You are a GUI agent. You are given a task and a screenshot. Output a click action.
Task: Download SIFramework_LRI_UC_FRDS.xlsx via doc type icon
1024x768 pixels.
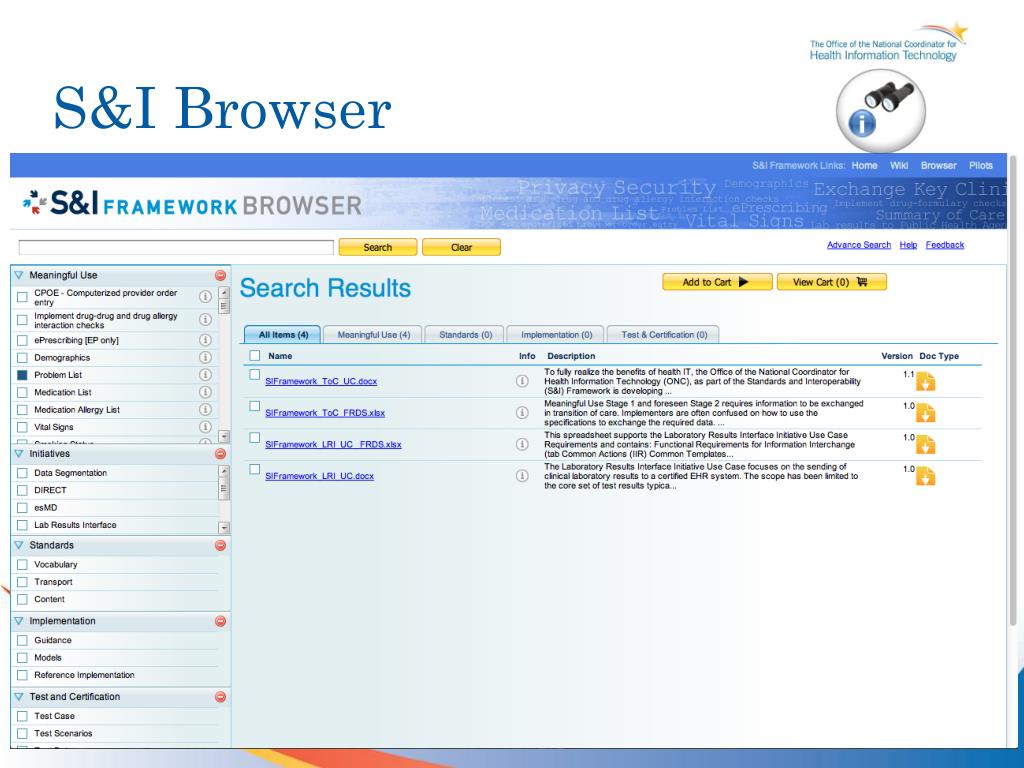tap(925, 445)
